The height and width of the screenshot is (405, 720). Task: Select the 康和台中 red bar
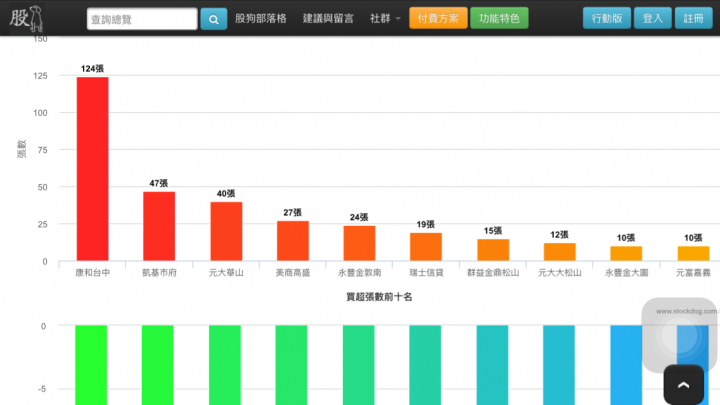point(92,169)
